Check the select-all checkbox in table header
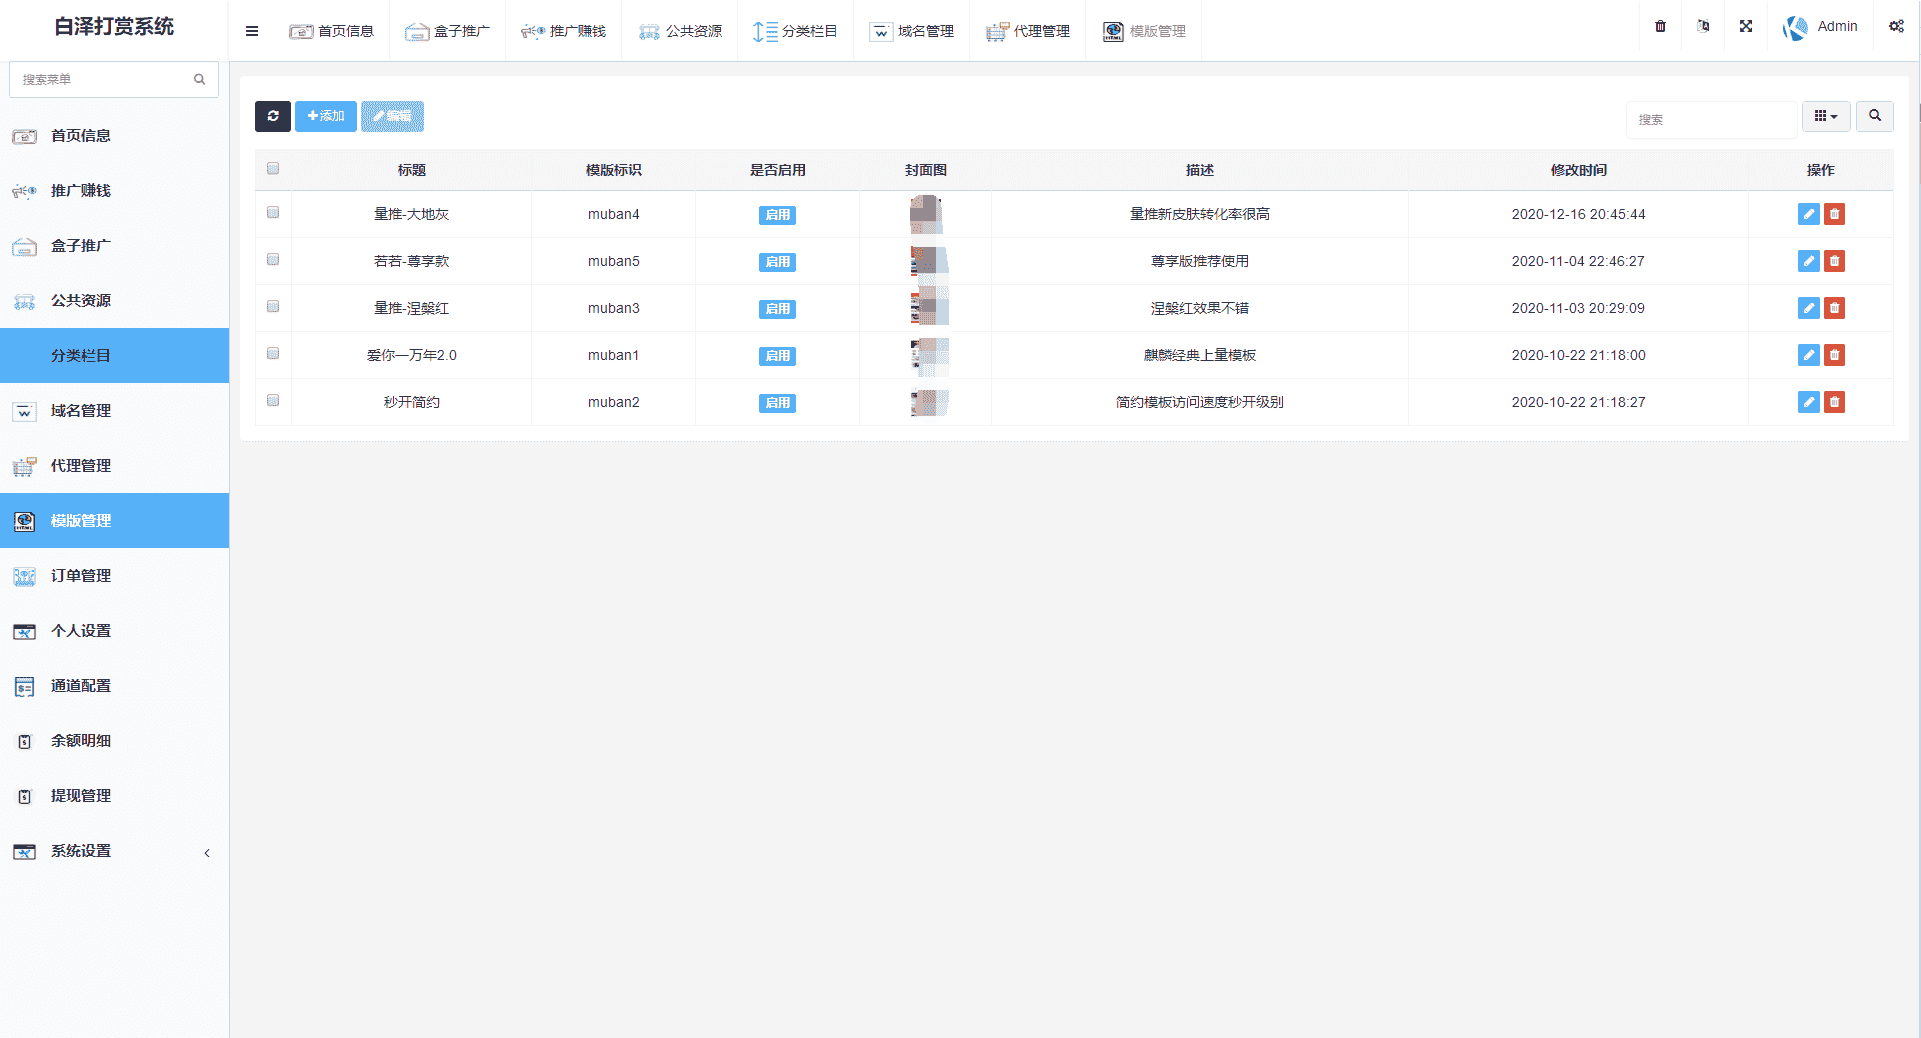Viewport: 1921px width, 1038px height. pos(273,169)
